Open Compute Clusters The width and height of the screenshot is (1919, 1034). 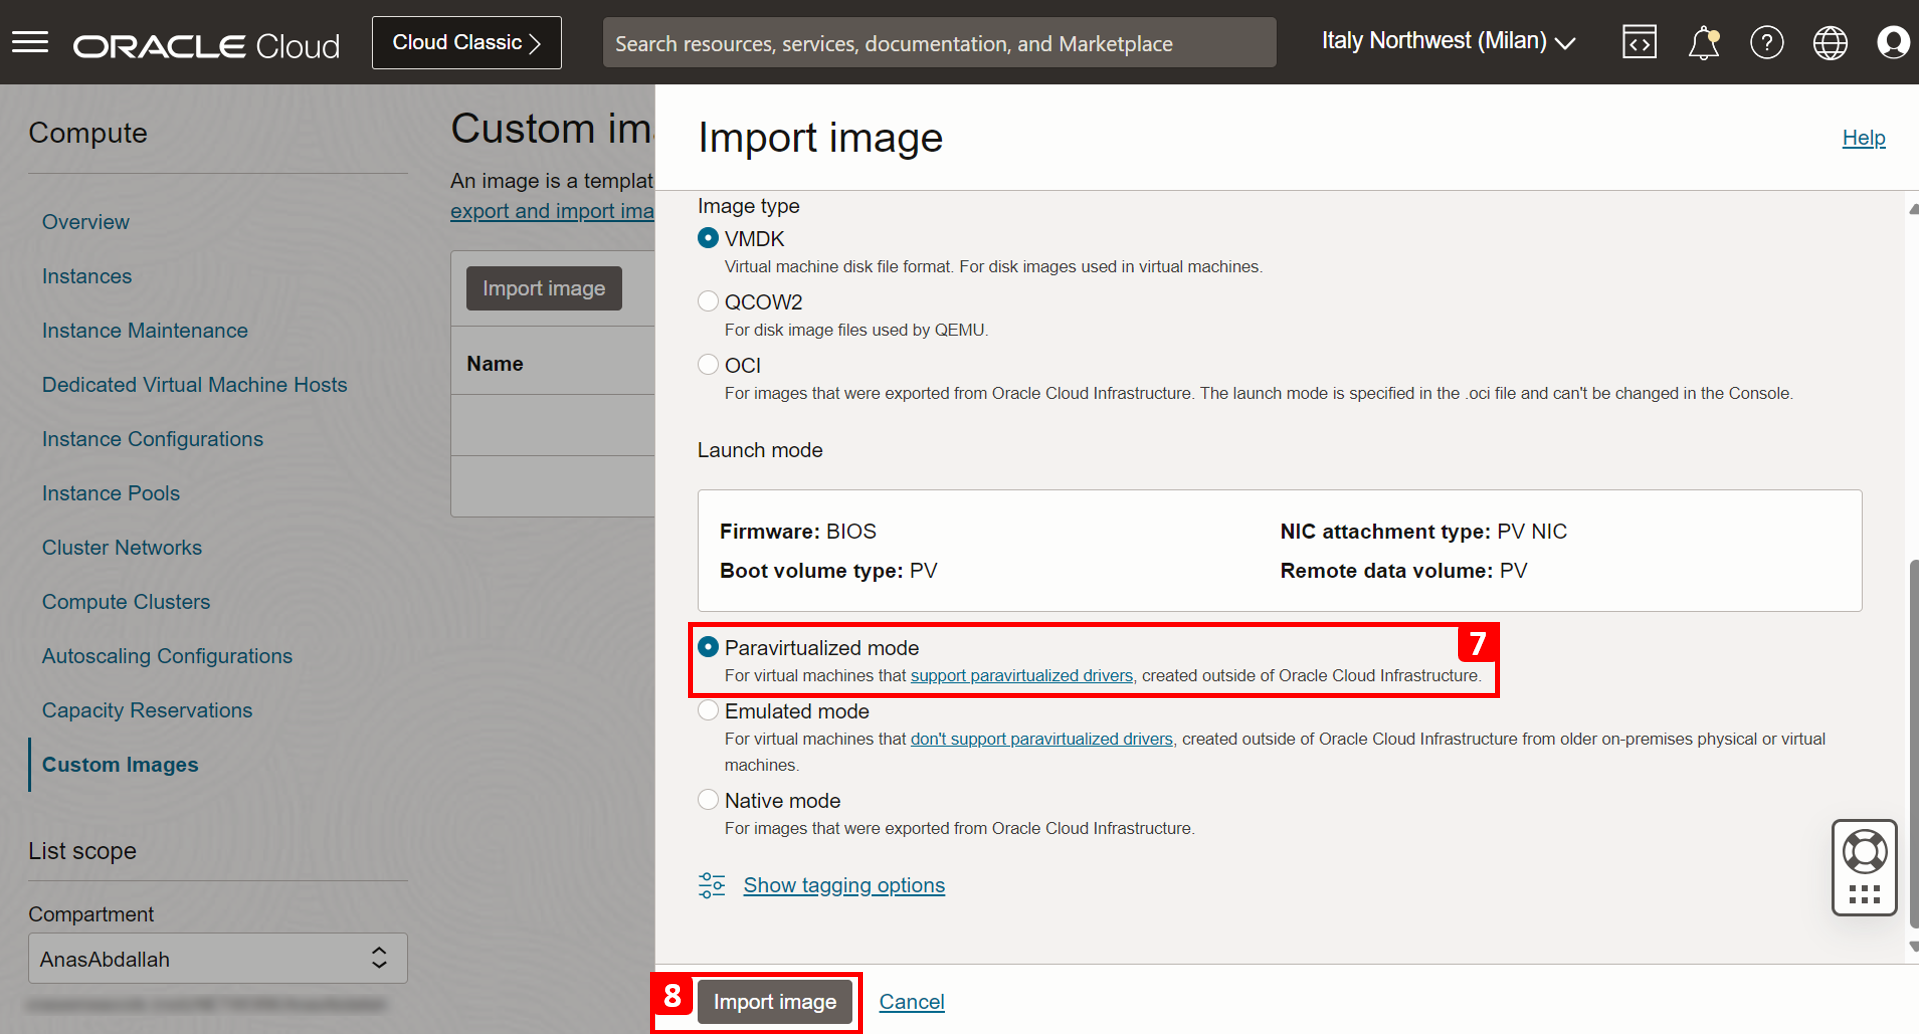(126, 602)
